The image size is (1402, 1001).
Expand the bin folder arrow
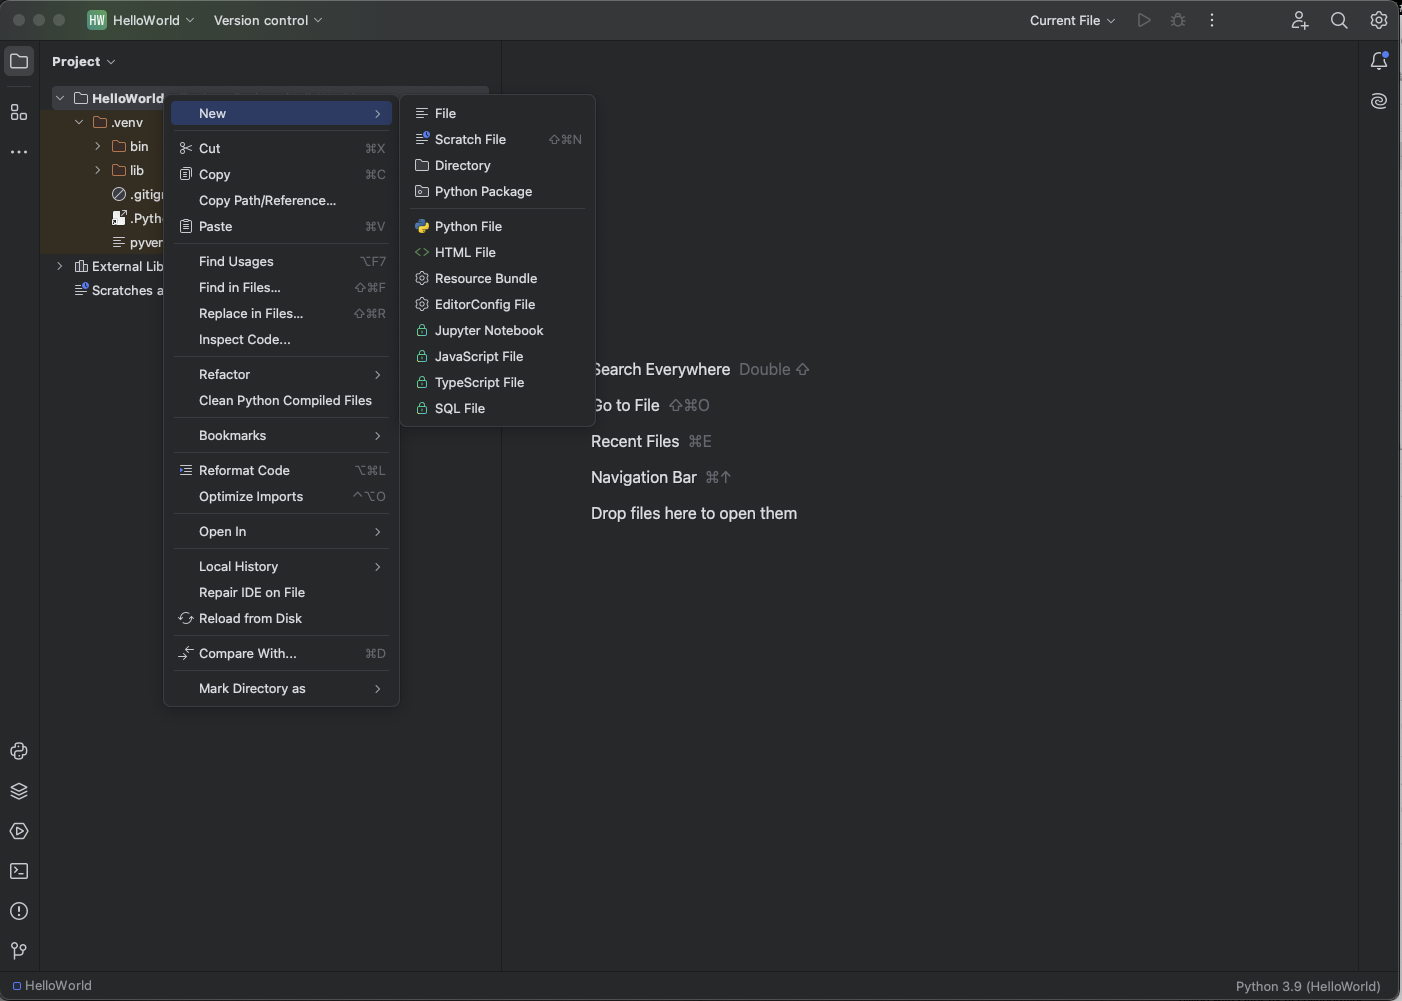(x=98, y=146)
